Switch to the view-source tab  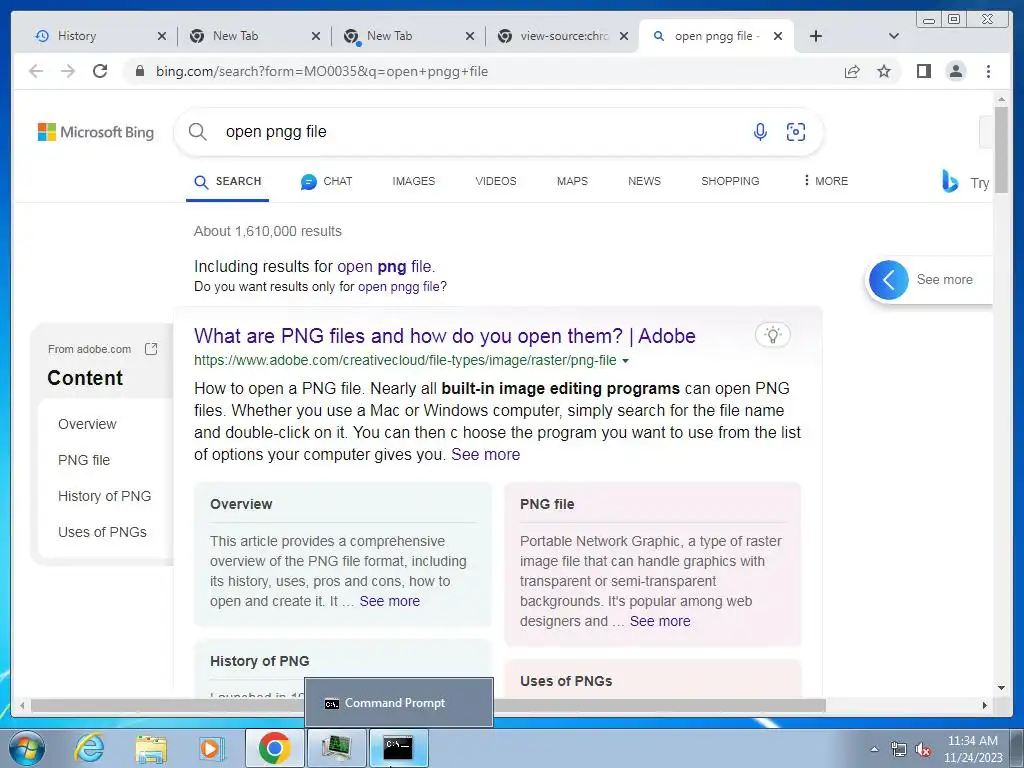pos(564,36)
